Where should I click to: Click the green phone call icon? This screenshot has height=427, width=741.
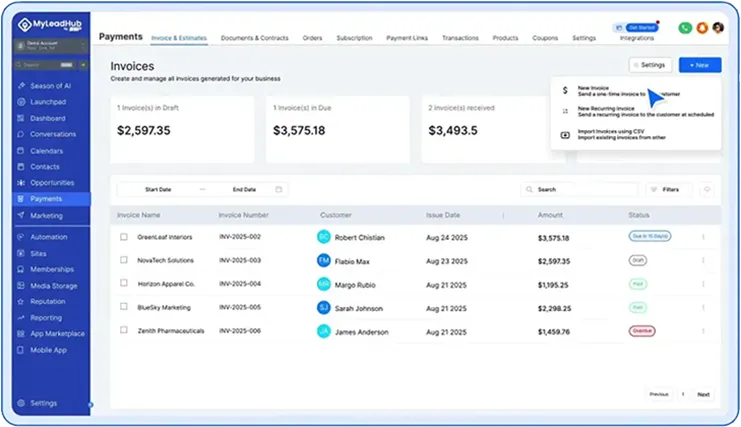685,28
